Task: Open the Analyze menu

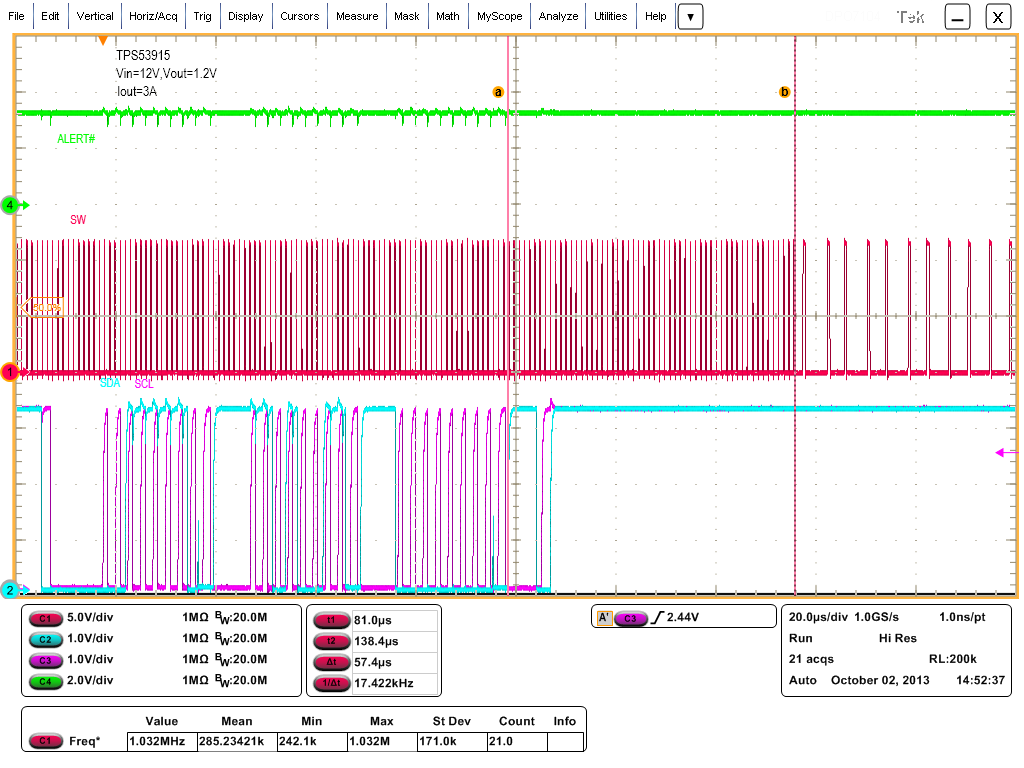Action: tap(558, 15)
